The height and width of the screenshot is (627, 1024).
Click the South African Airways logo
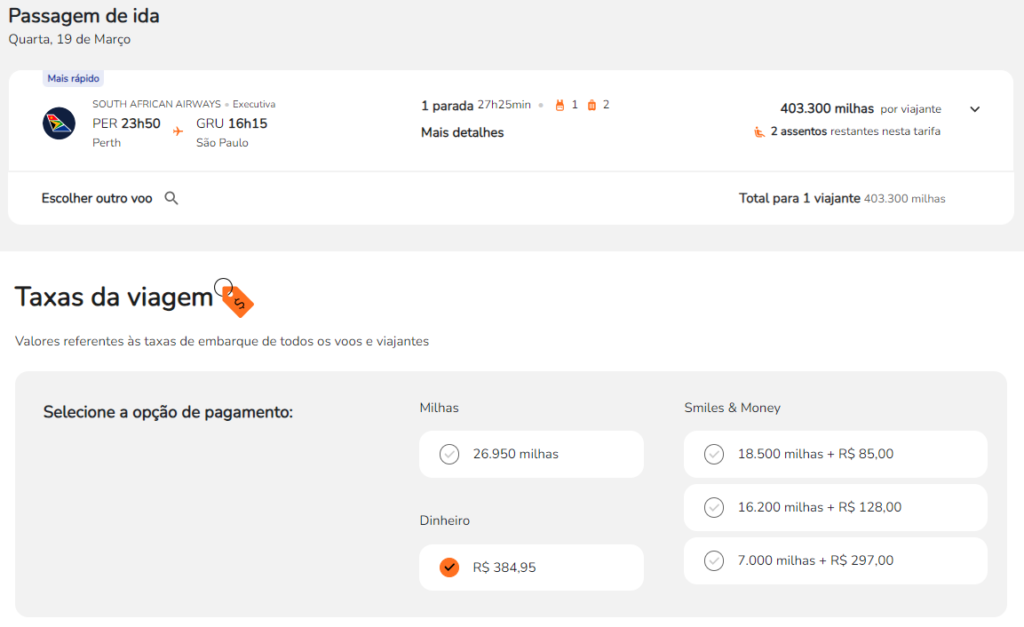click(x=59, y=123)
